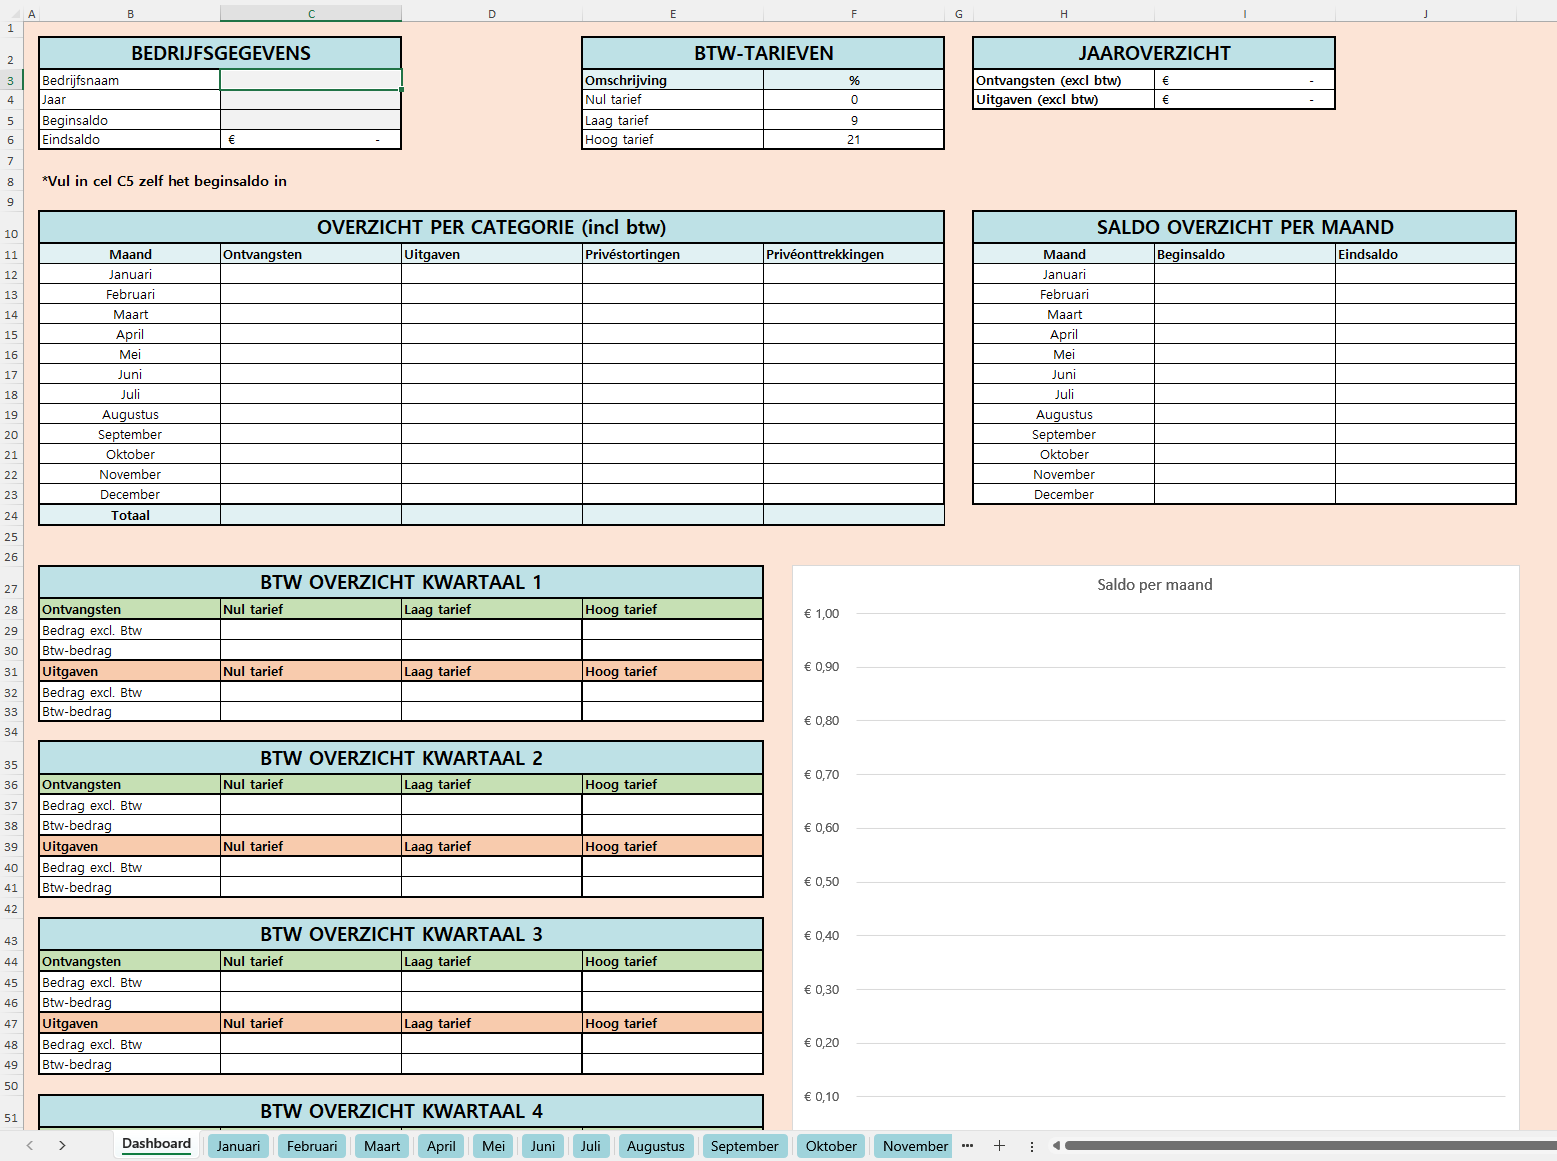Click the Jaar input cell
Image resolution: width=1557 pixels, height=1161 pixels.
click(311, 100)
